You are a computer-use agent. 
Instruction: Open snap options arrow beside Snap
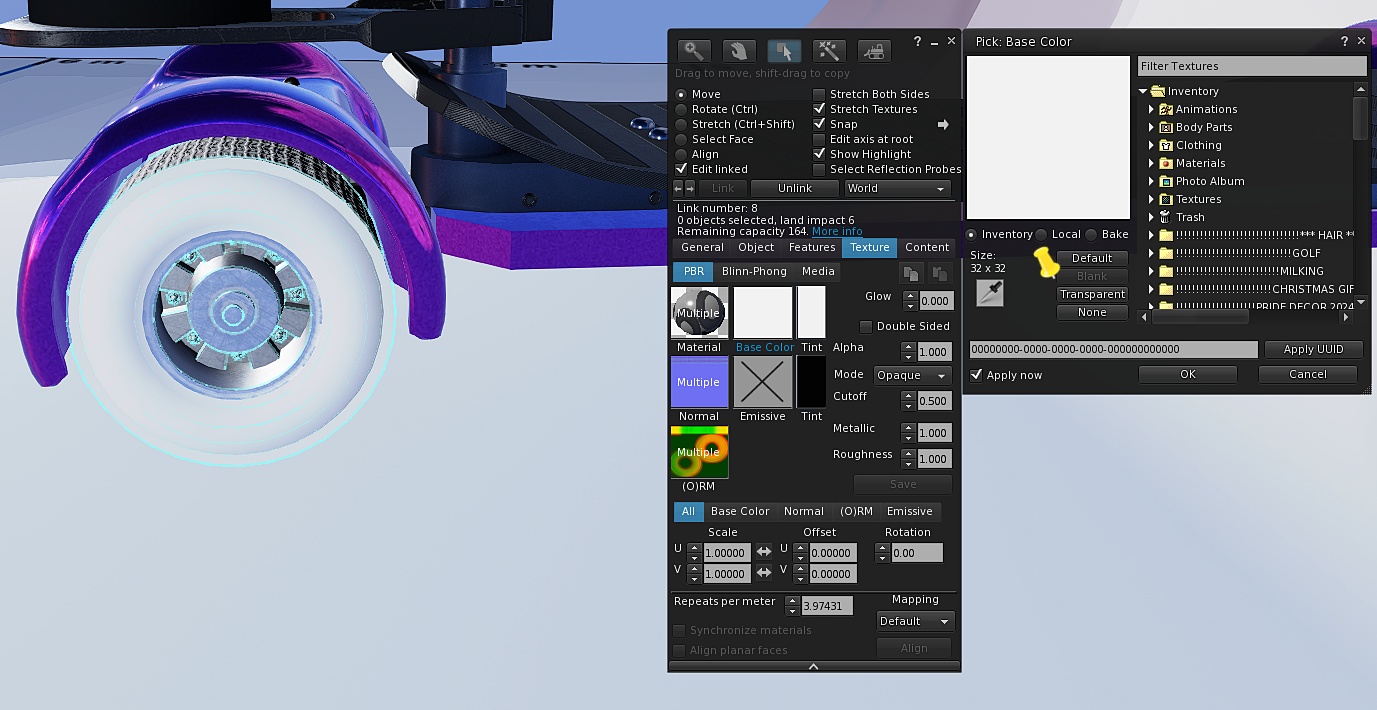point(942,125)
